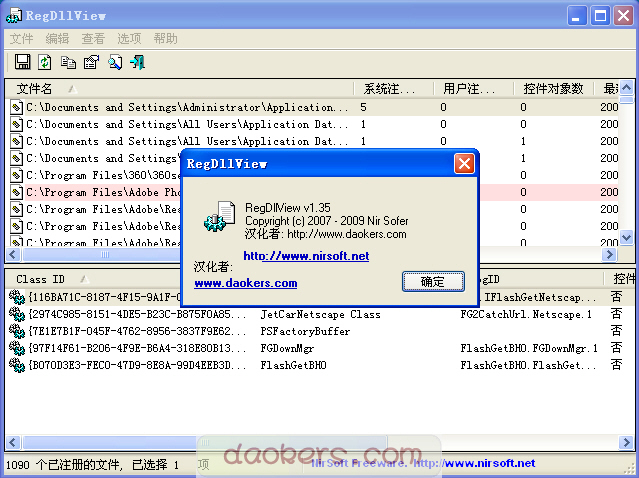Click the {B070D3E3-FEC0-47D9 class ID text
The width and height of the screenshot is (639, 478).
[x=137, y=365]
